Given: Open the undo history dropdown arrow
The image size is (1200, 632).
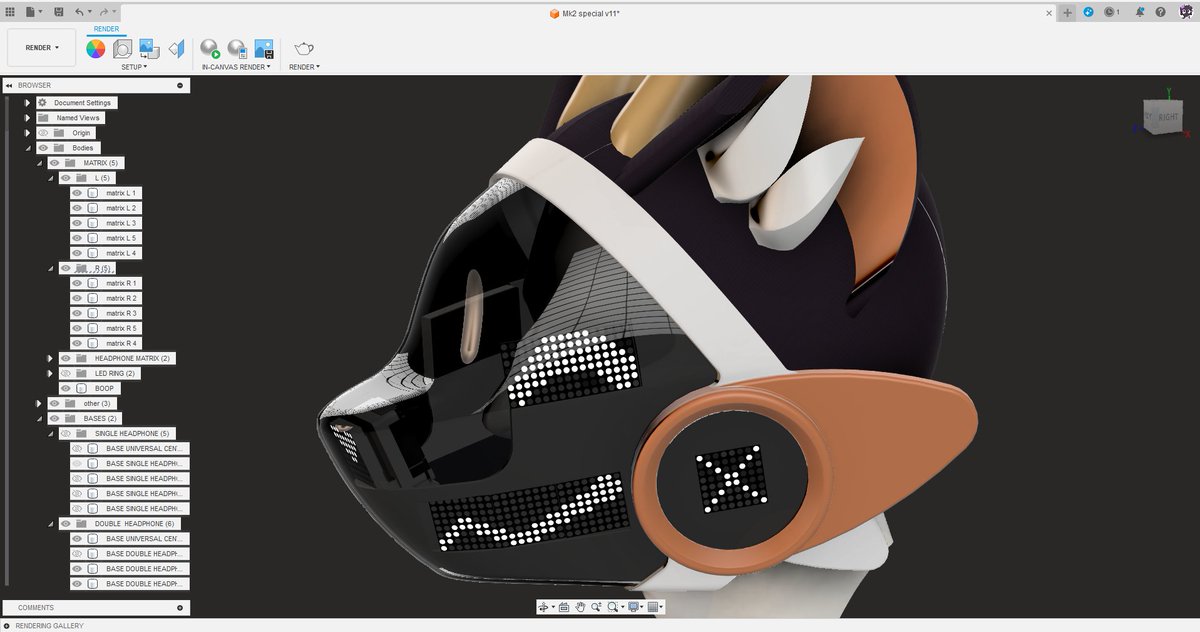Looking at the screenshot, I should click(89, 12).
